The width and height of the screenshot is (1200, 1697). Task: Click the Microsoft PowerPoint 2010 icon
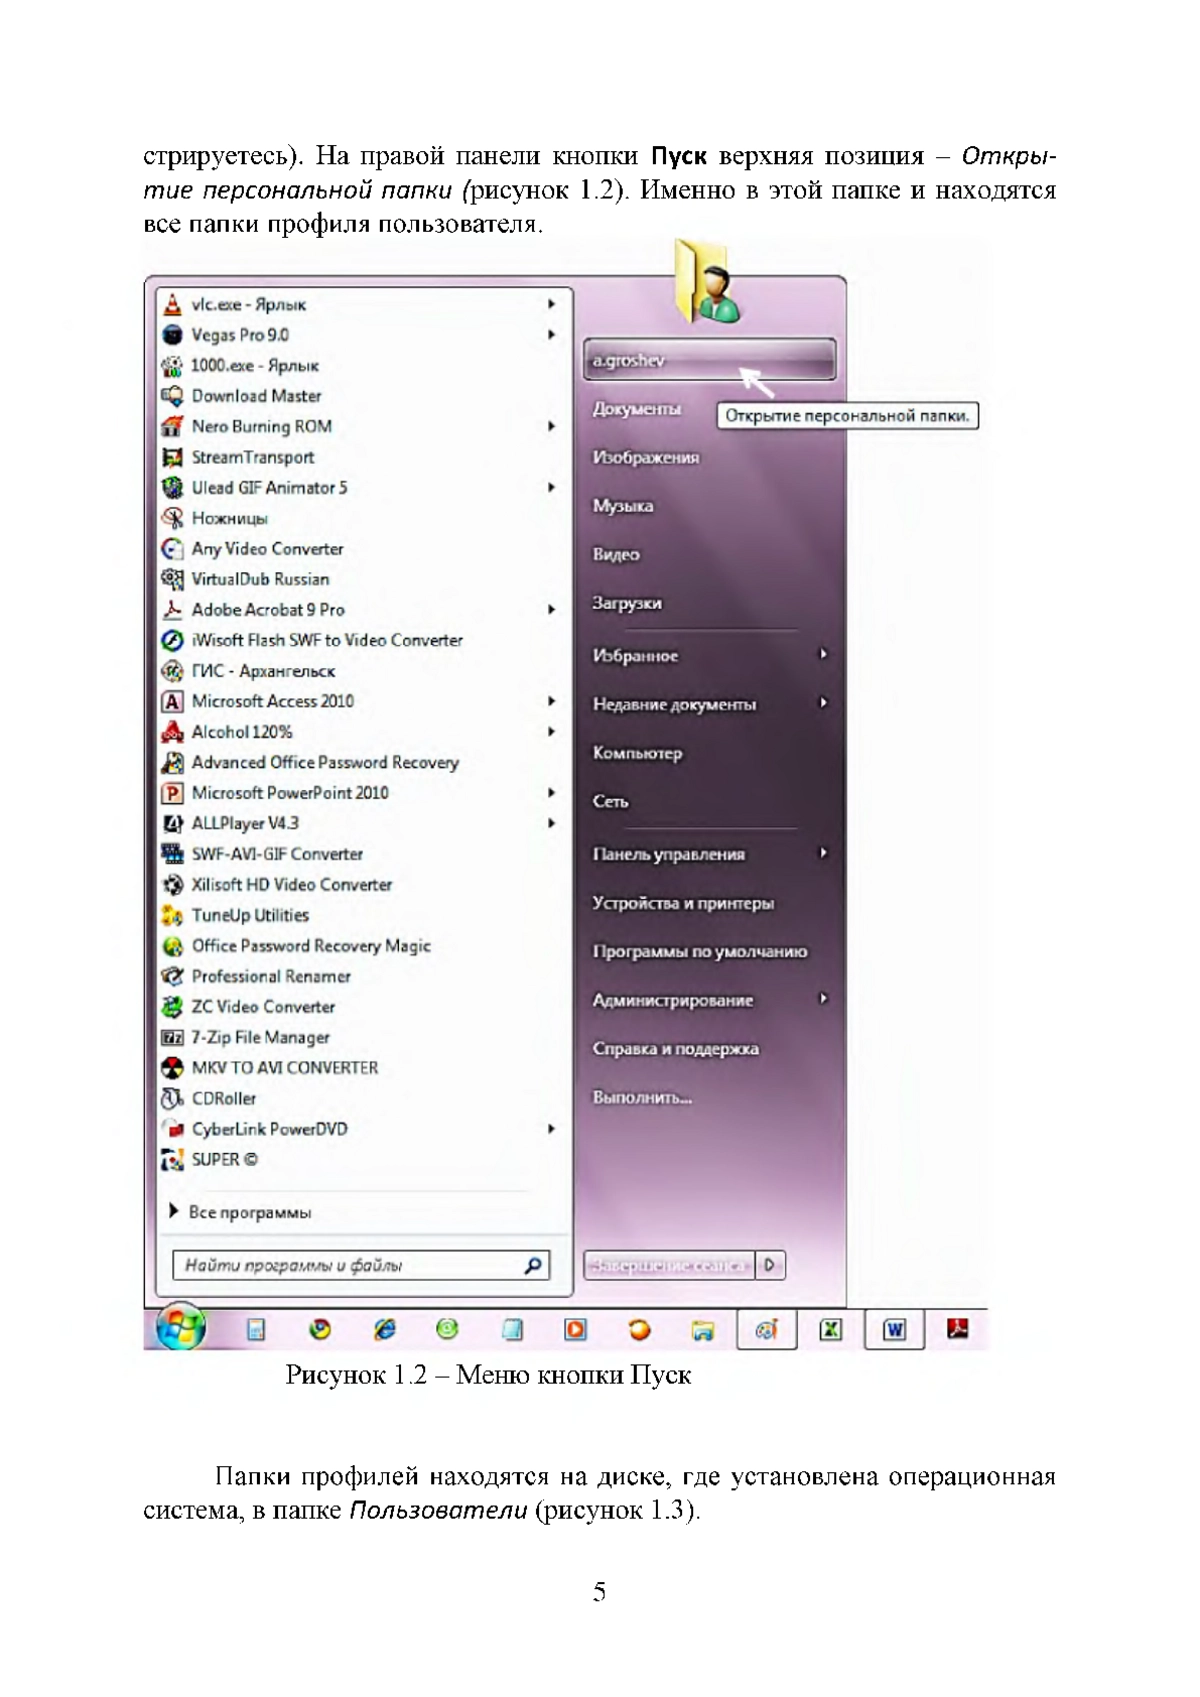173,793
